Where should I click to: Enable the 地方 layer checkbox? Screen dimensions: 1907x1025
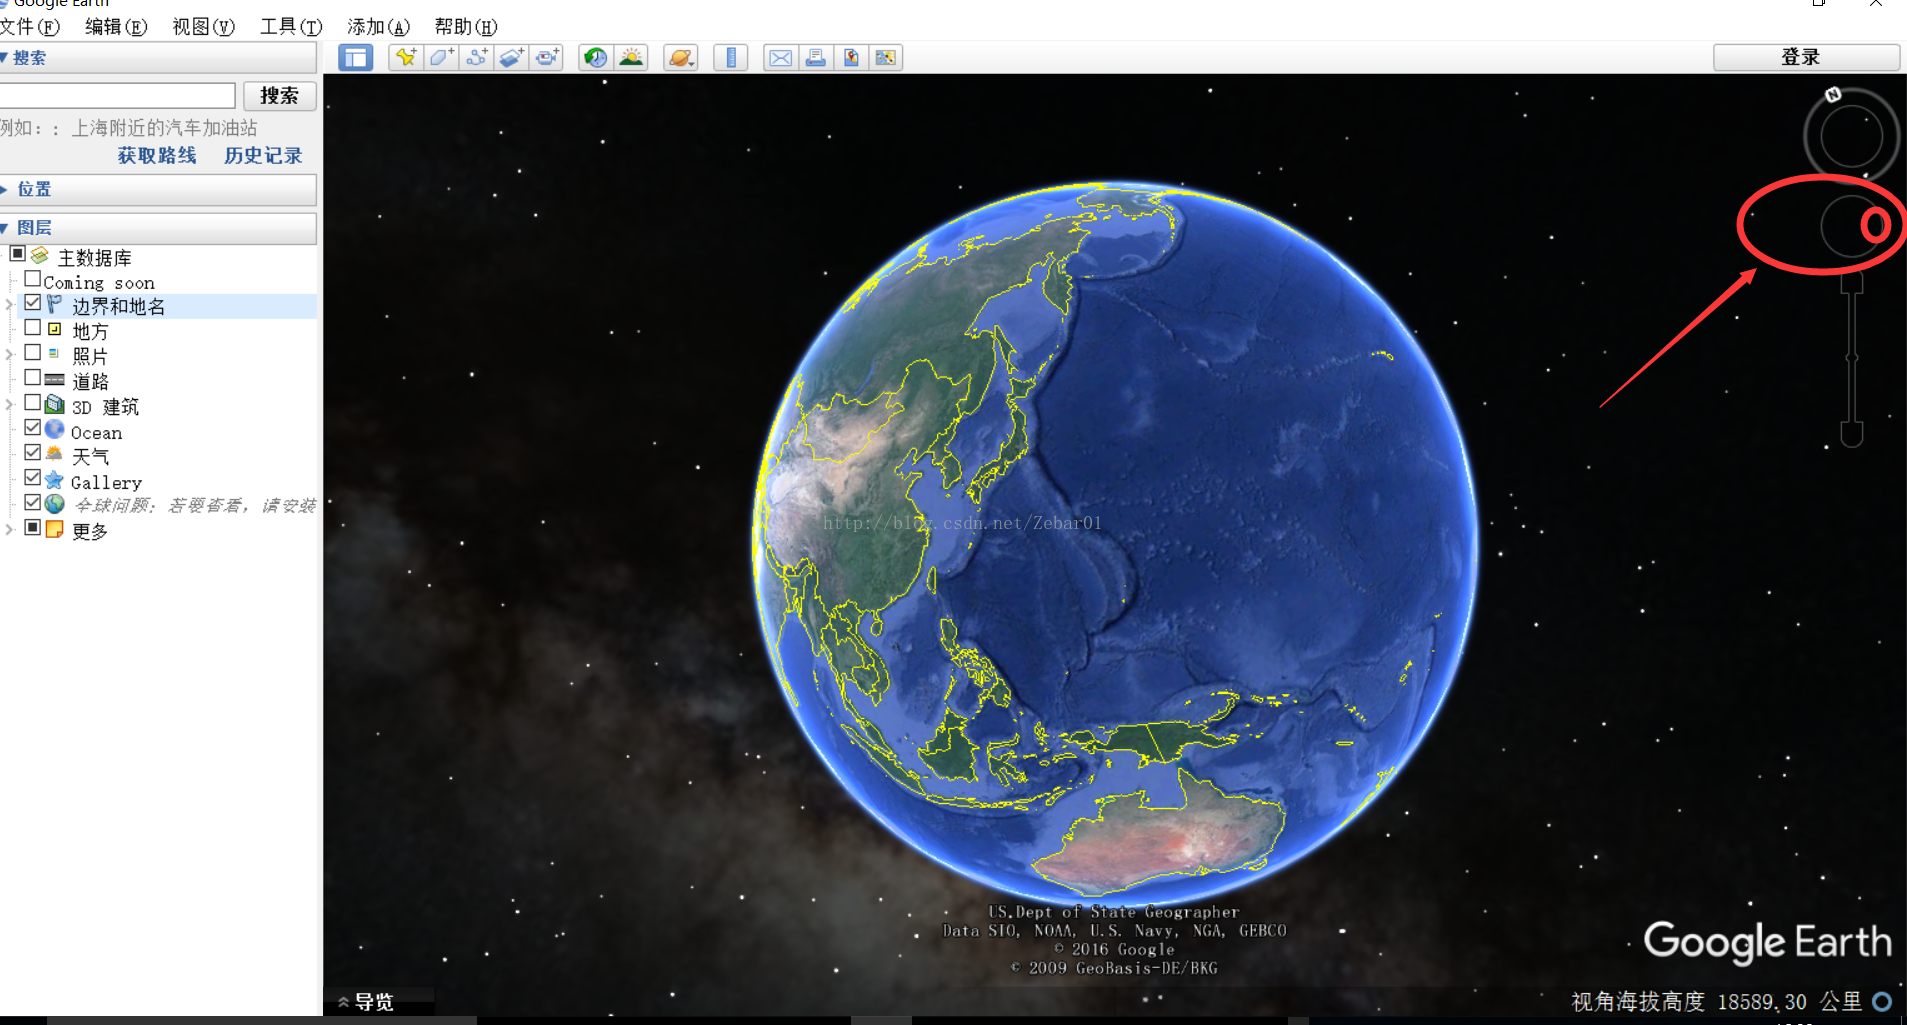click(x=33, y=328)
